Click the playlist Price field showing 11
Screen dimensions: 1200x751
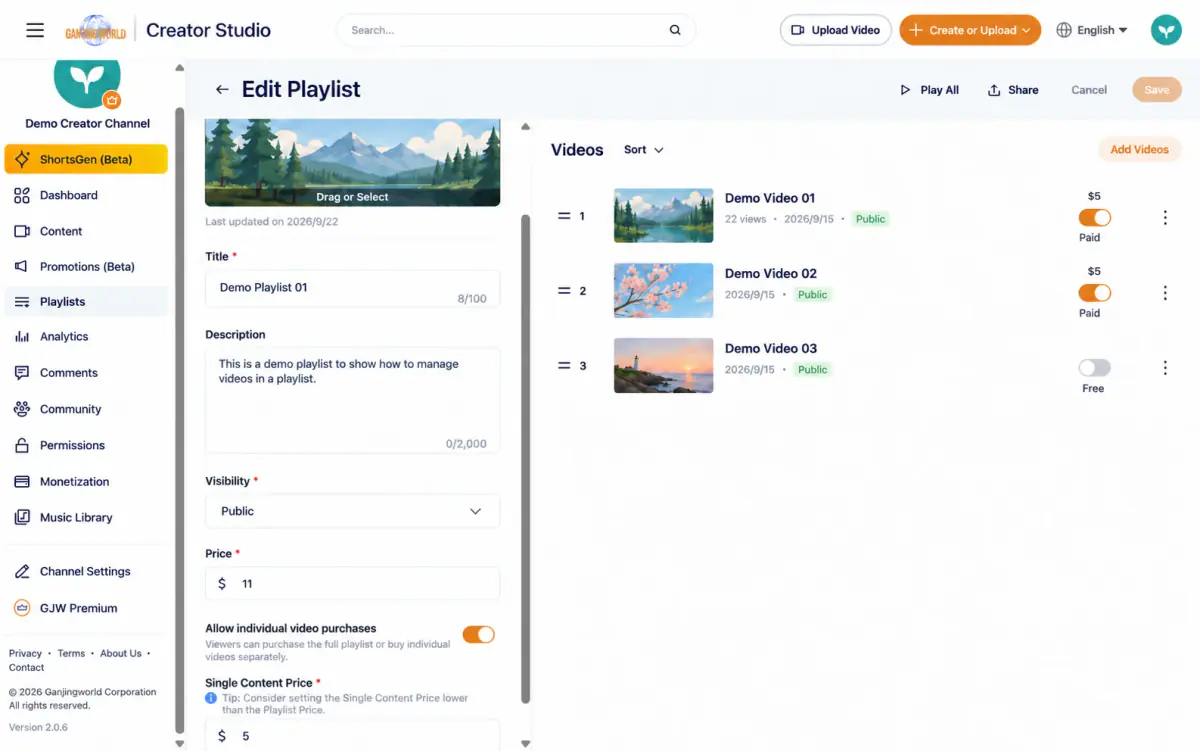[352, 584]
